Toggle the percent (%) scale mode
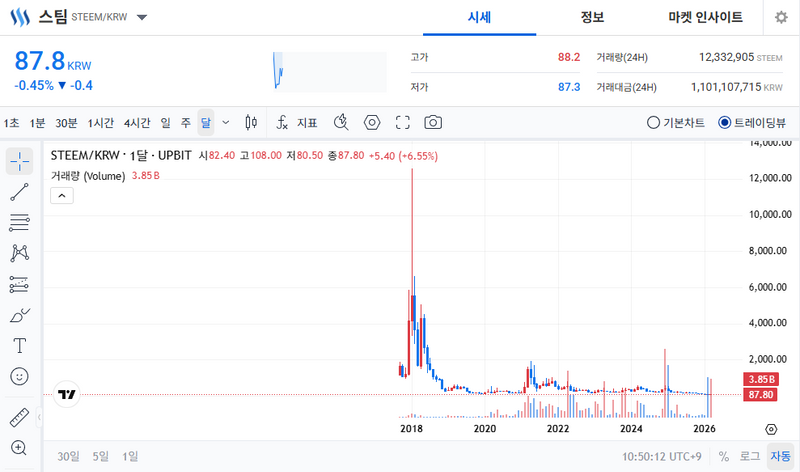The height and width of the screenshot is (472, 800). click(723, 456)
